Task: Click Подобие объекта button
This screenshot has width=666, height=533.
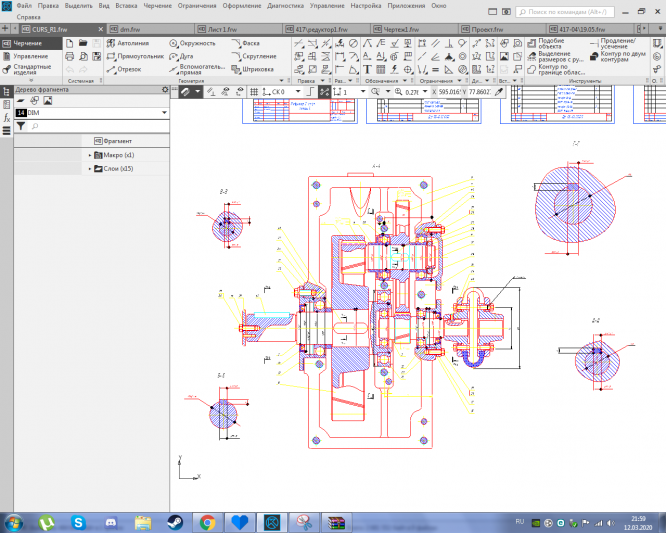Action: [554, 44]
